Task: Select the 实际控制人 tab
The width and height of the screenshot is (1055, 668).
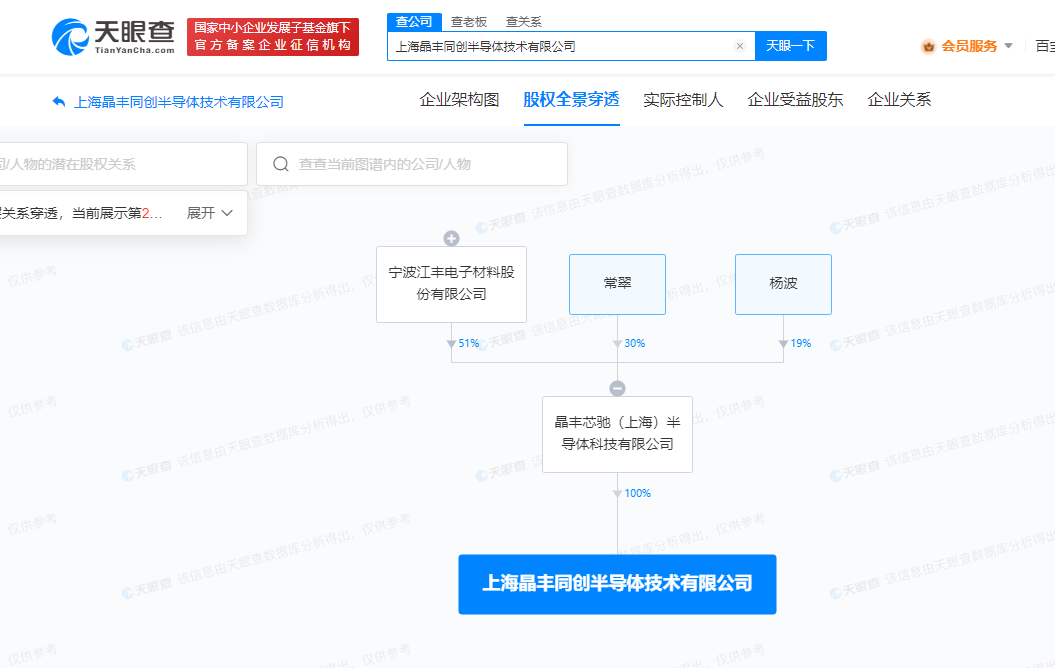Action: pos(683,100)
